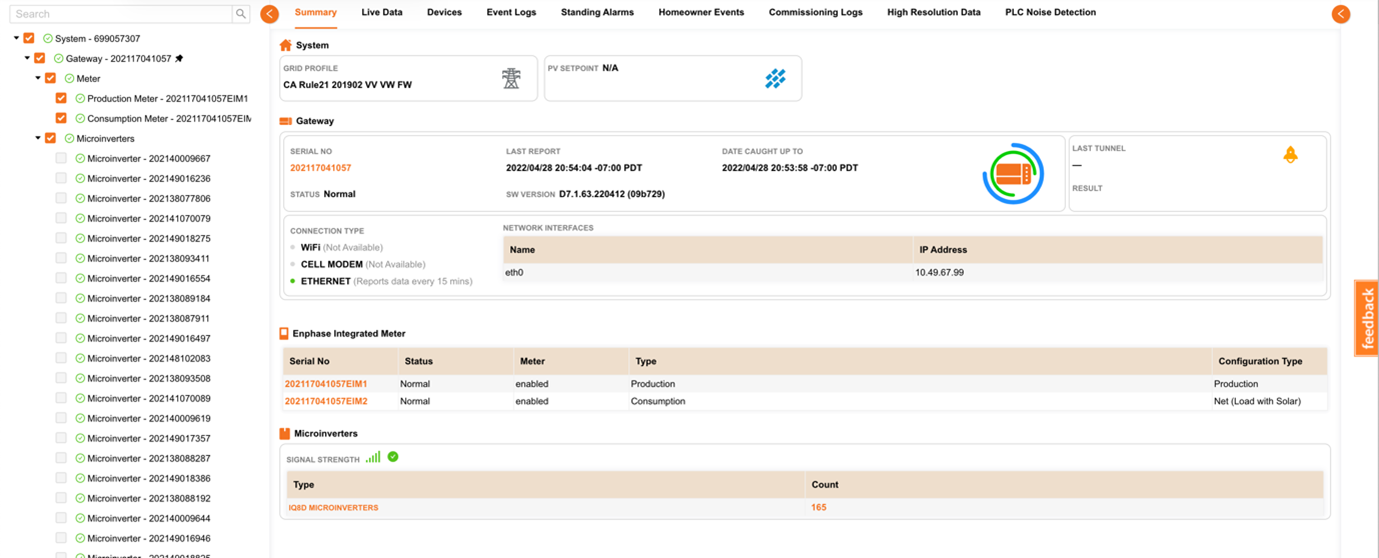This screenshot has height=558, width=1379.
Task: Select Microinverter 202148102083 tree row
Action: click(x=149, y=359)
